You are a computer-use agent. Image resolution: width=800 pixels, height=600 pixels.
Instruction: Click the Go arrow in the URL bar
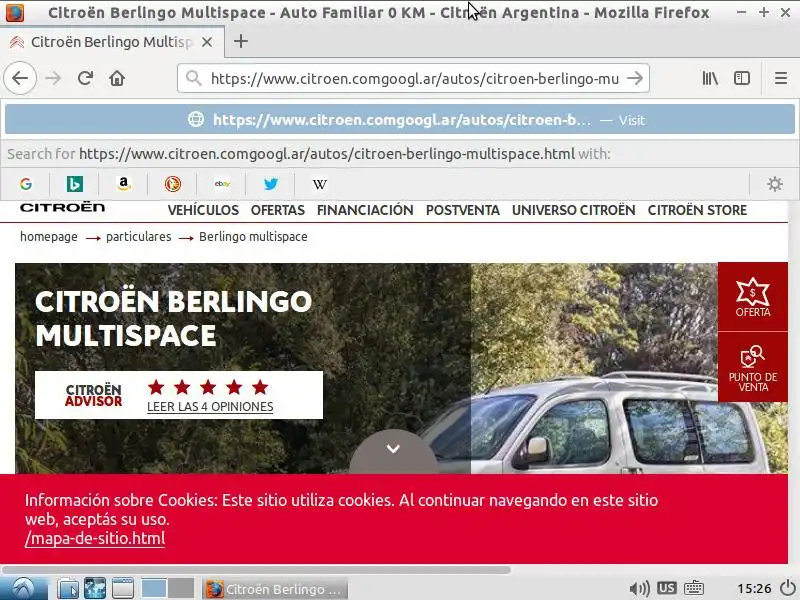tap(635, 78)
